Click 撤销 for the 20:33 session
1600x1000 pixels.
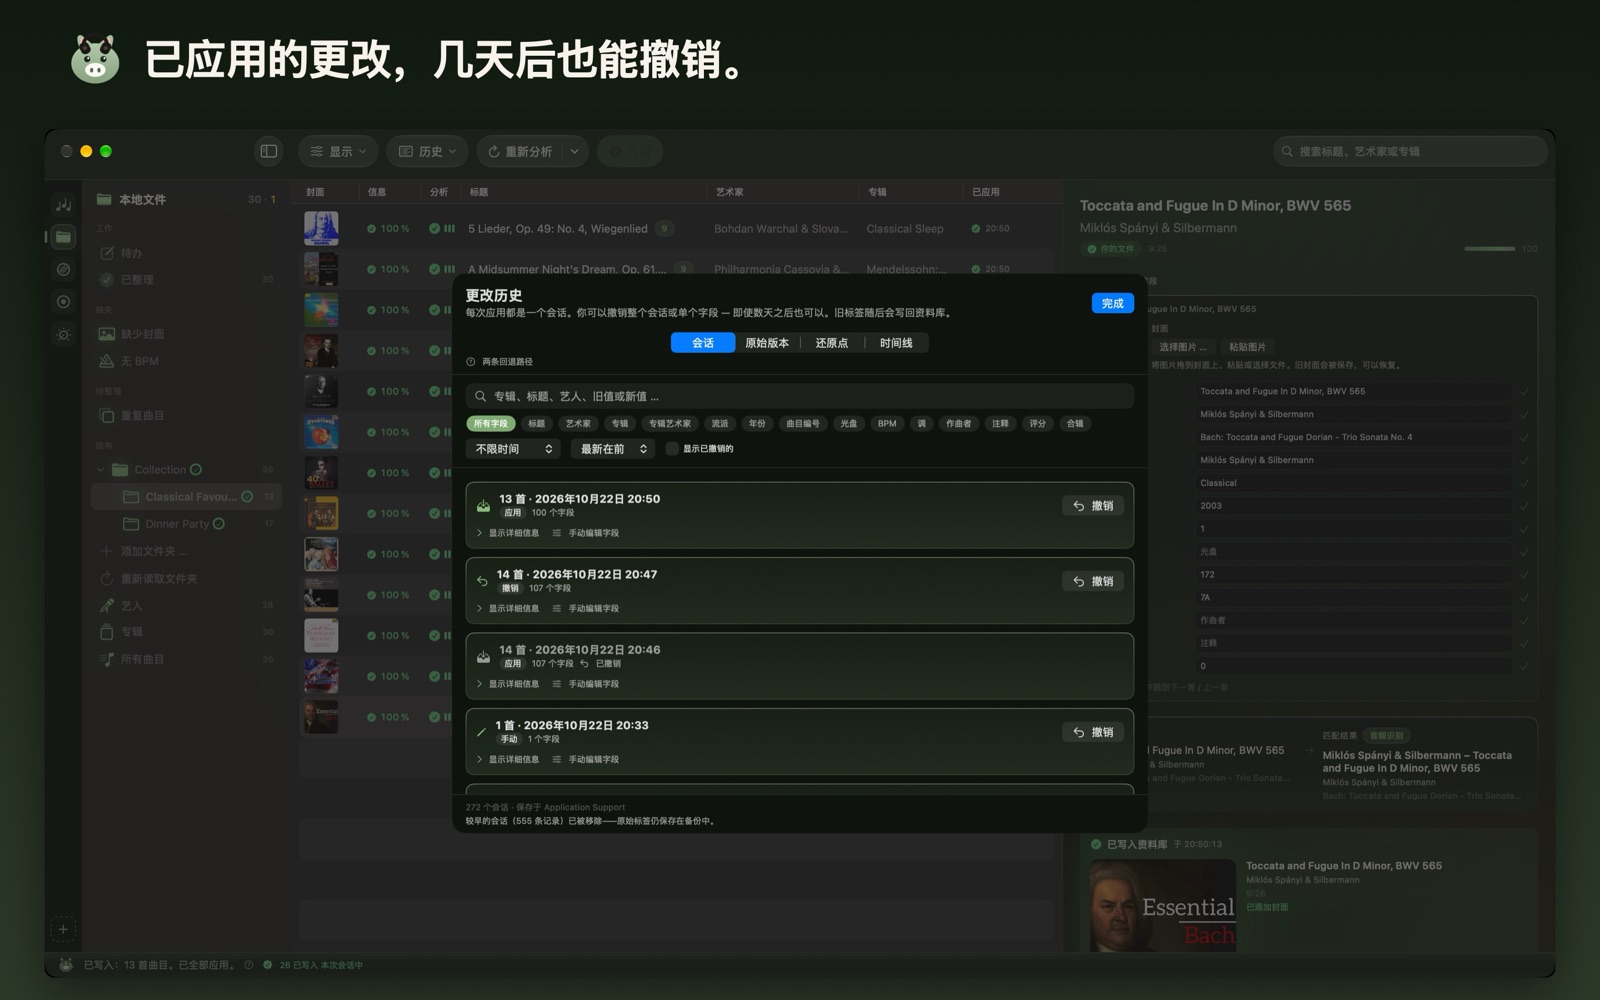(x=1093, y=732)
